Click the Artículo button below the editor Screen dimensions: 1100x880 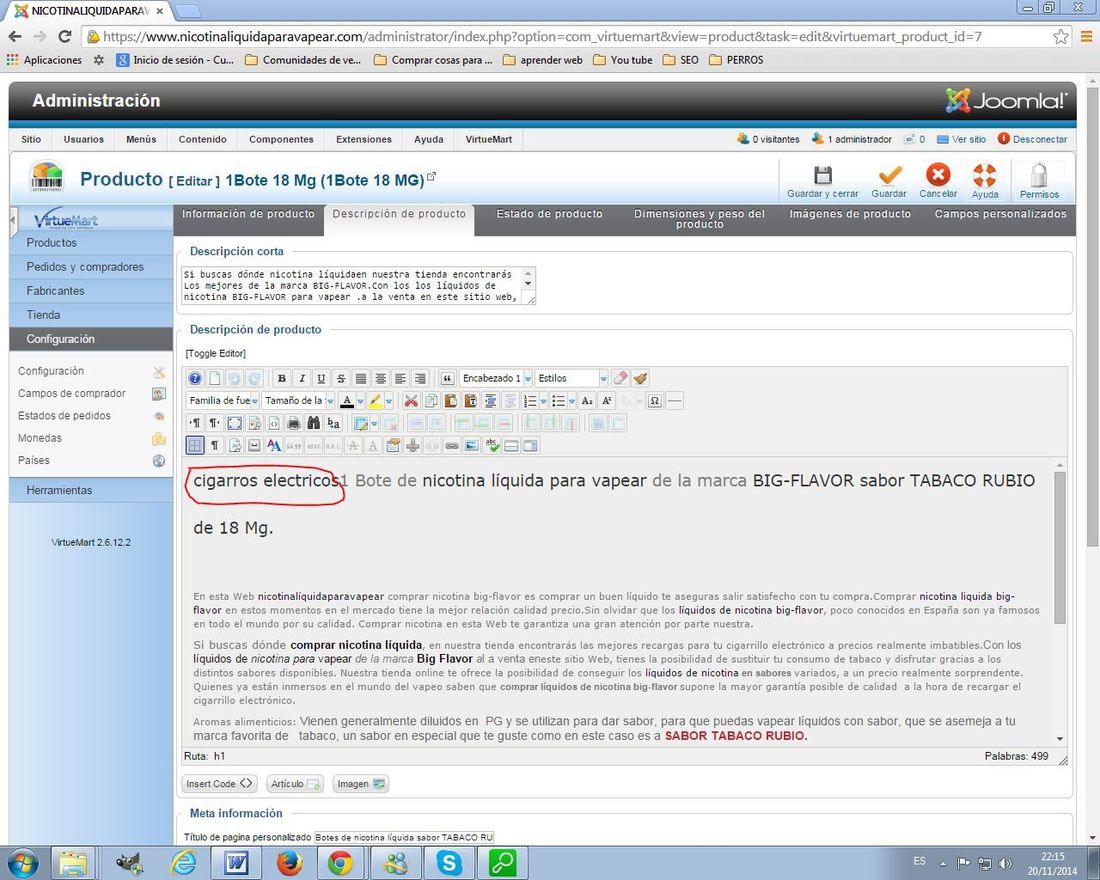pyautogui.click(x=295, y=783)
